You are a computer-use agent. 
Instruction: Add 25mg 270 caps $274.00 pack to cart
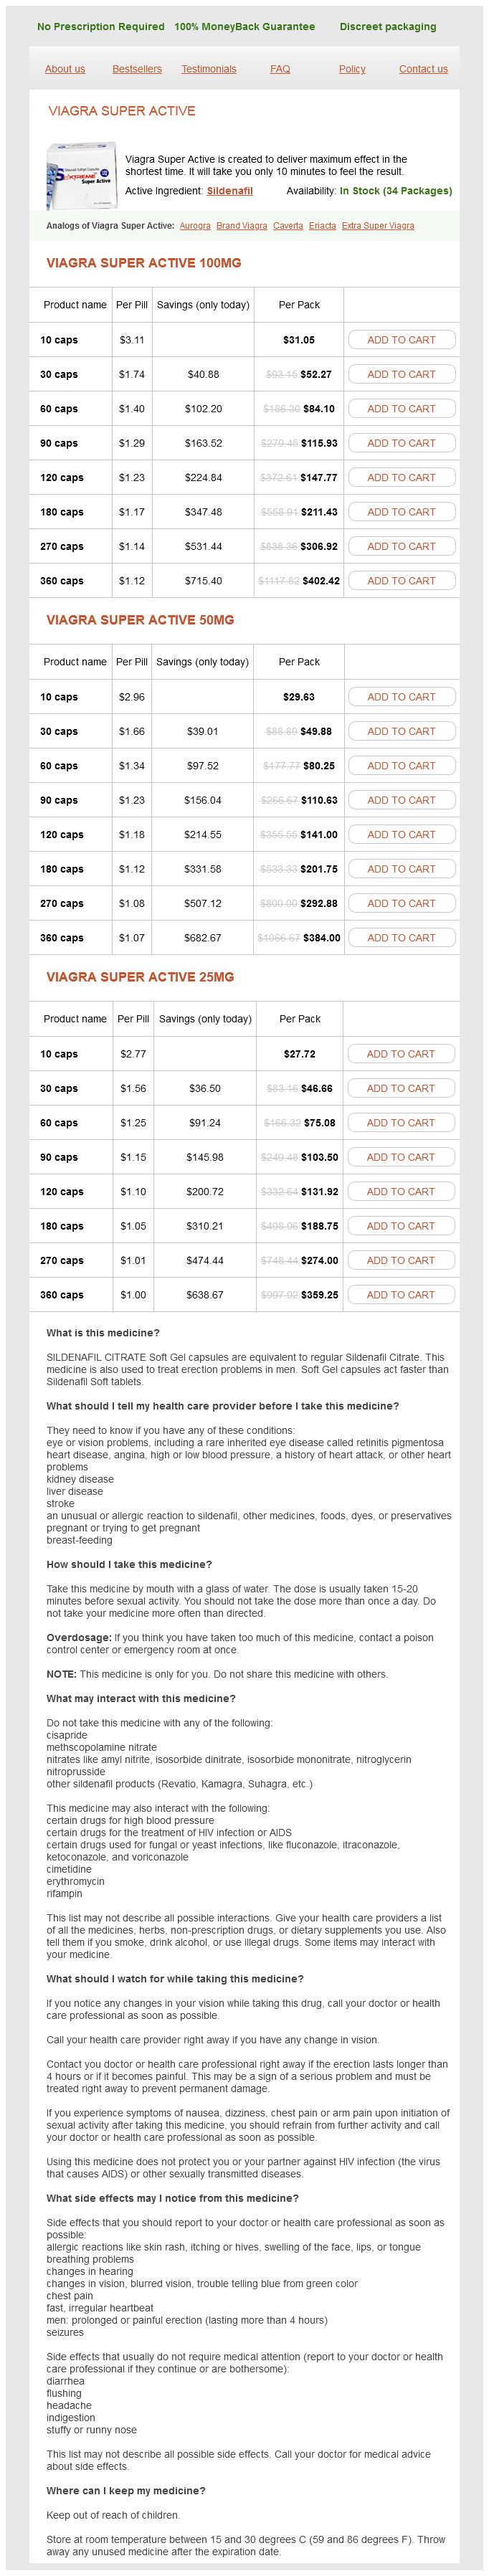coord(400,1261)
